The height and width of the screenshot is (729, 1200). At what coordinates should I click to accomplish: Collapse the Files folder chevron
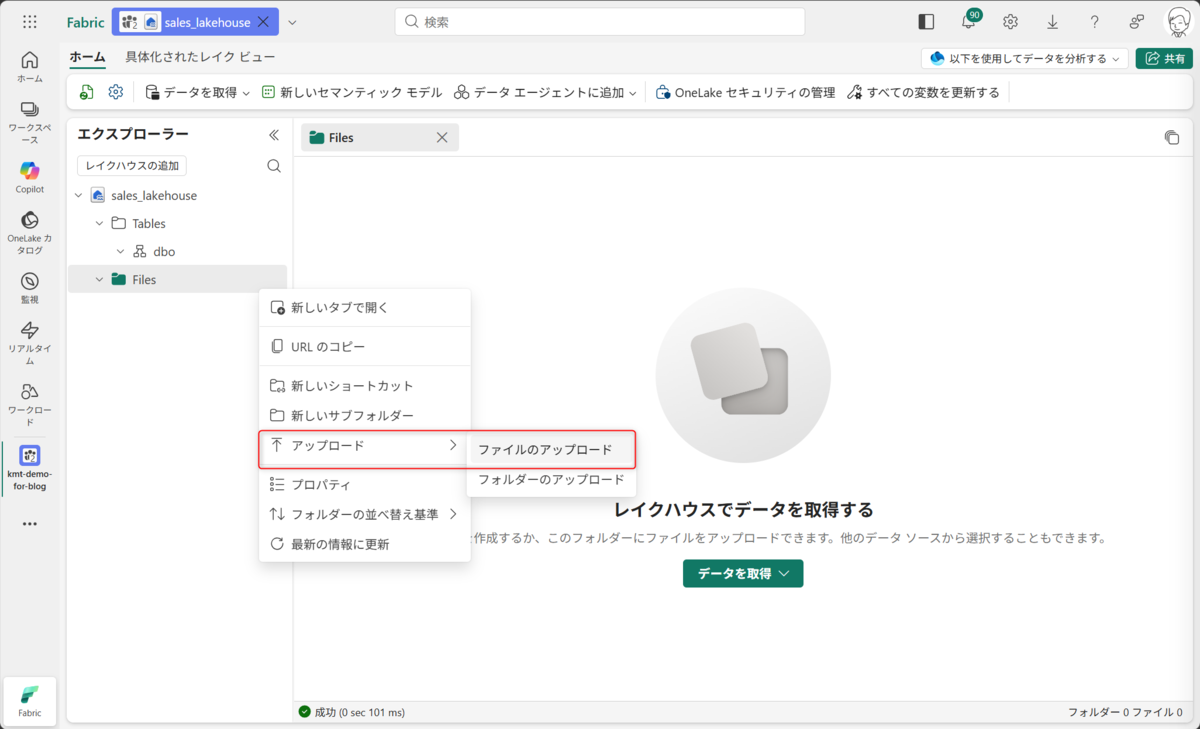click(99, 280)
